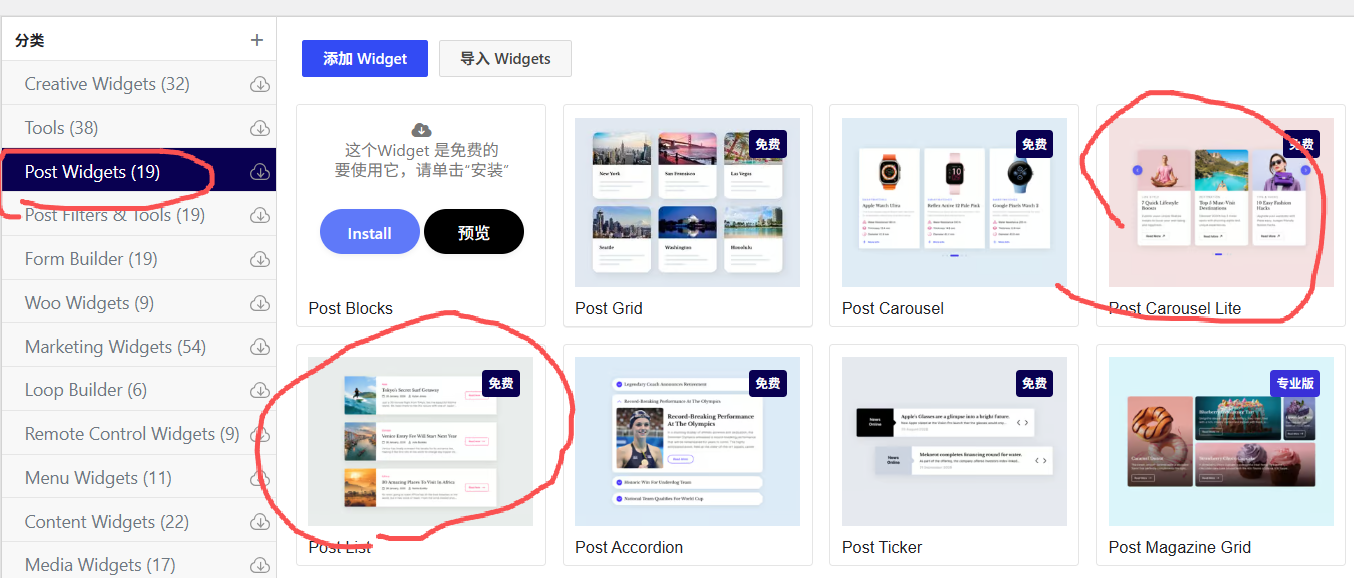Click download icon beside Woo Widgets
The height and width of the screenshot is (578, 1354).
coord(260,303)
